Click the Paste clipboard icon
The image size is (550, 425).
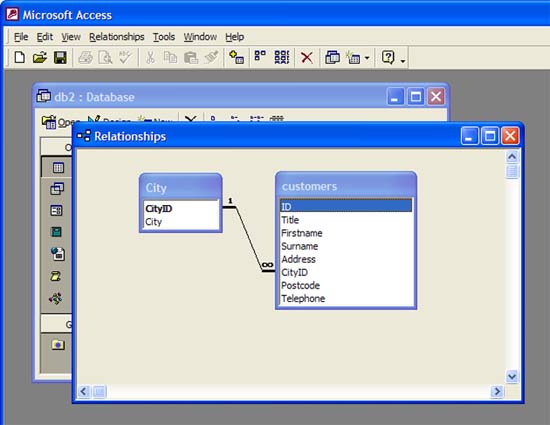point(191,57)
